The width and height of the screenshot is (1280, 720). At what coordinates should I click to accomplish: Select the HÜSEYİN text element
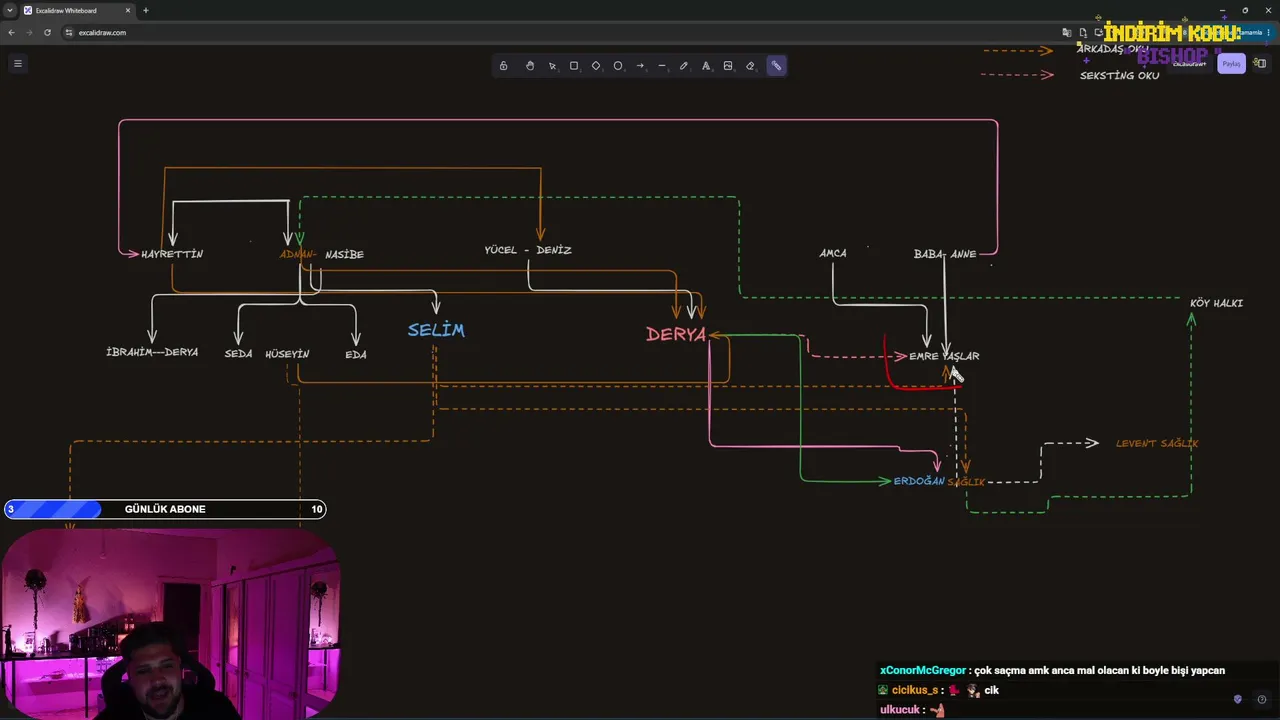tap(287, 354)
